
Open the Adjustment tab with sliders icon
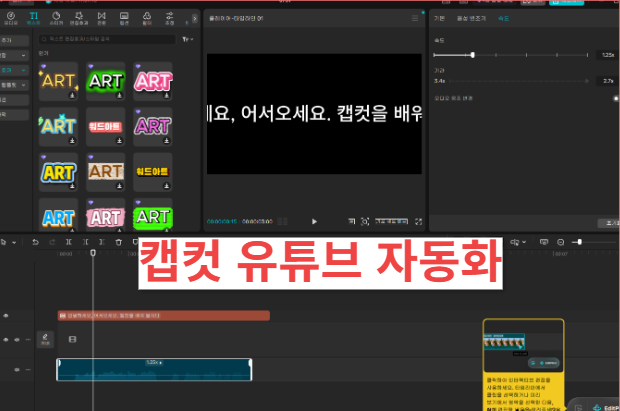(x=170, y=18)
